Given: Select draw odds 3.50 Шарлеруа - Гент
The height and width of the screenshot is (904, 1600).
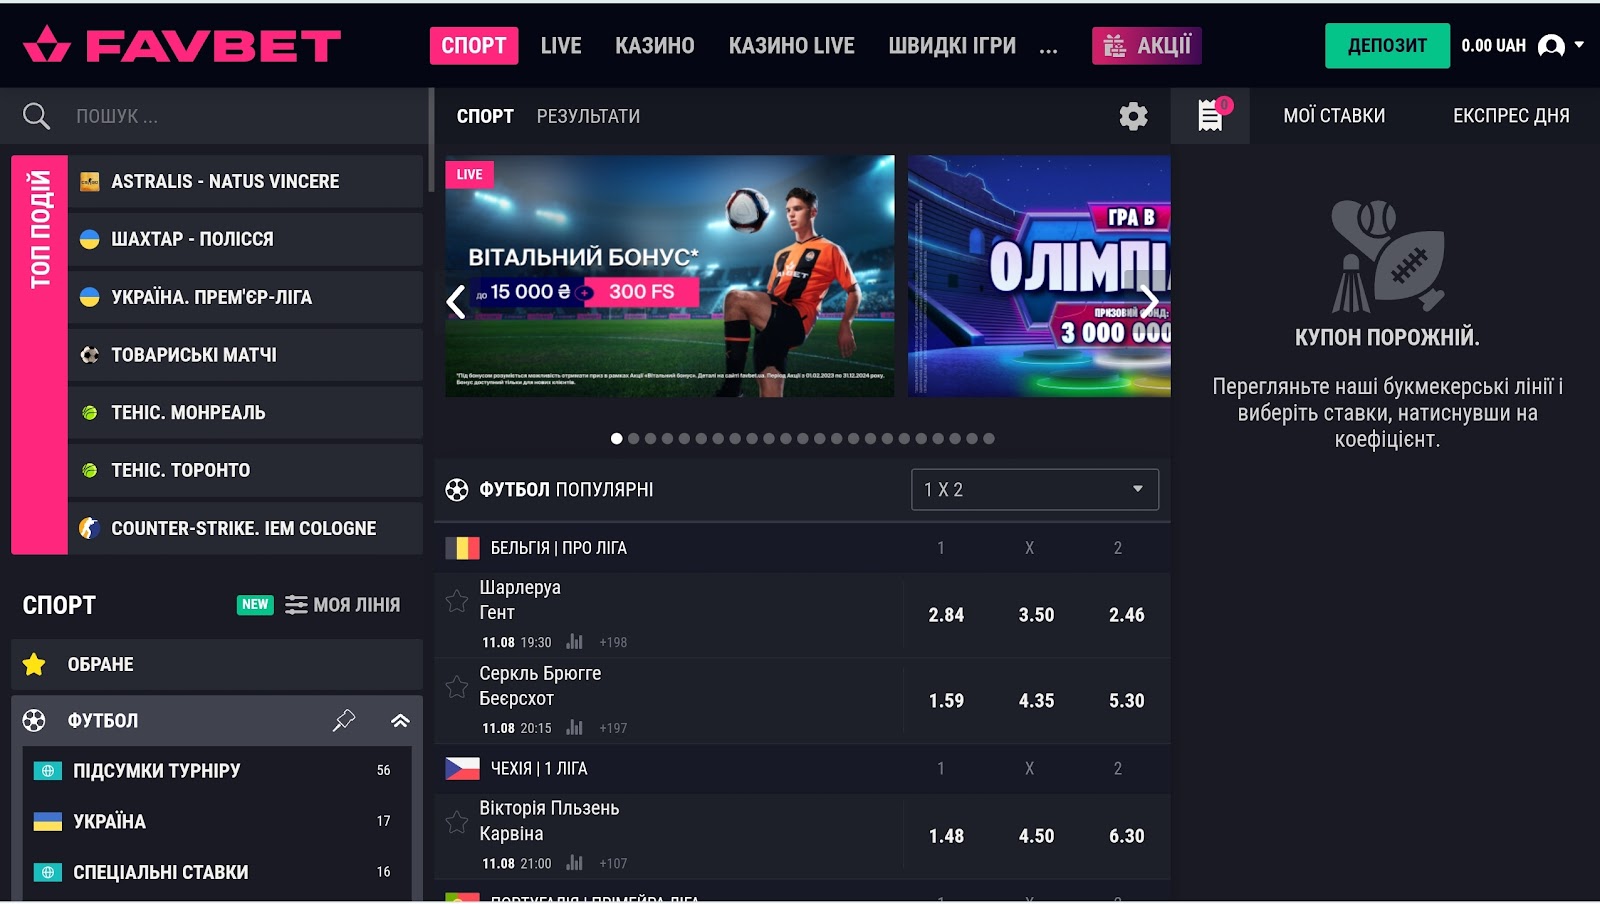Looking at the screenshot, I should pyautogui.click(x=1036, y=615).
